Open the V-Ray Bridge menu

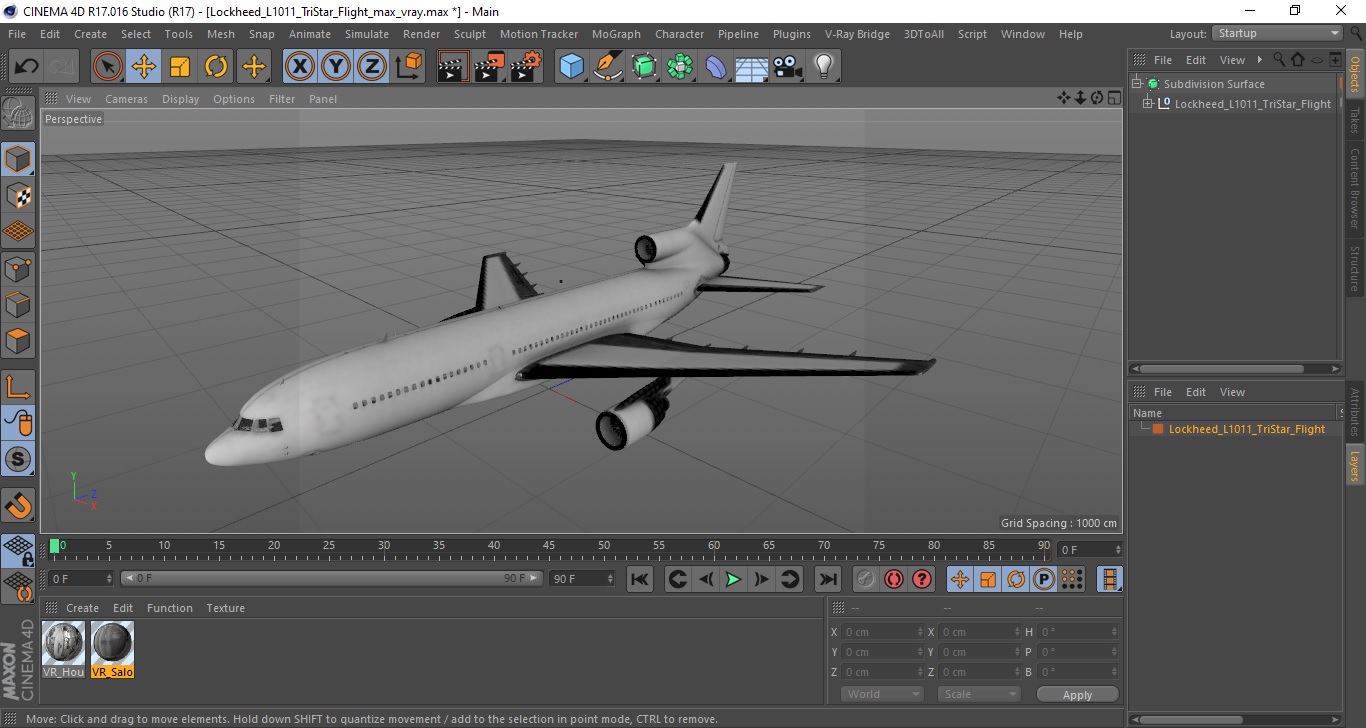pos(857,34)
